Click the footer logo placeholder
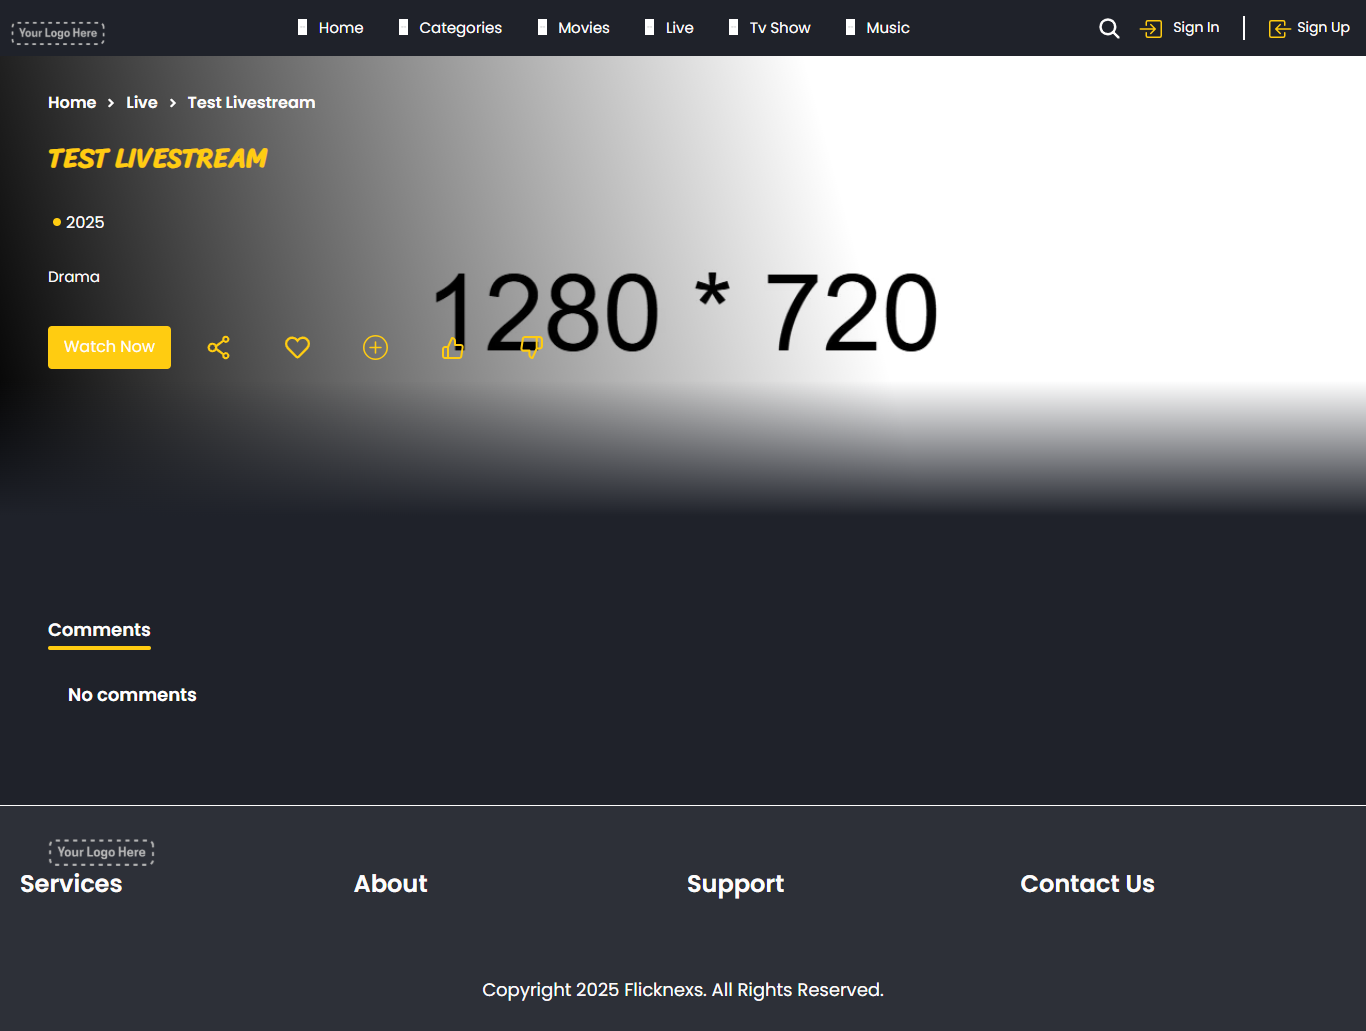 point(101,852)
